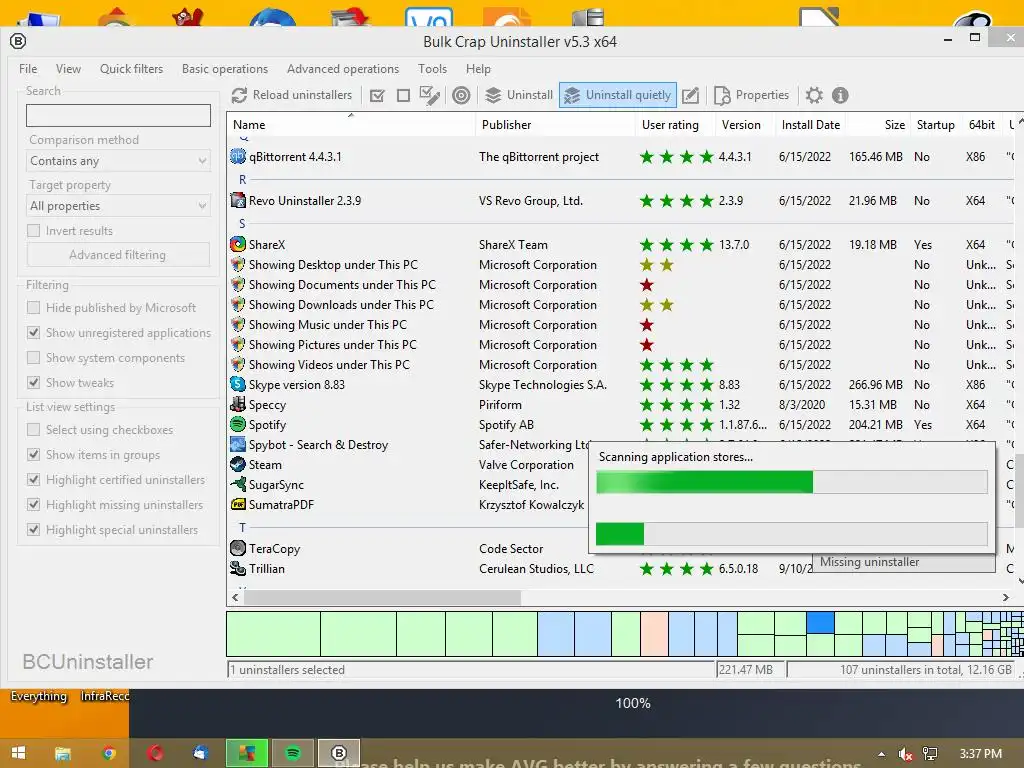
Task: Open the File menu
Action: pyautogui.click(x=28, y=69)
